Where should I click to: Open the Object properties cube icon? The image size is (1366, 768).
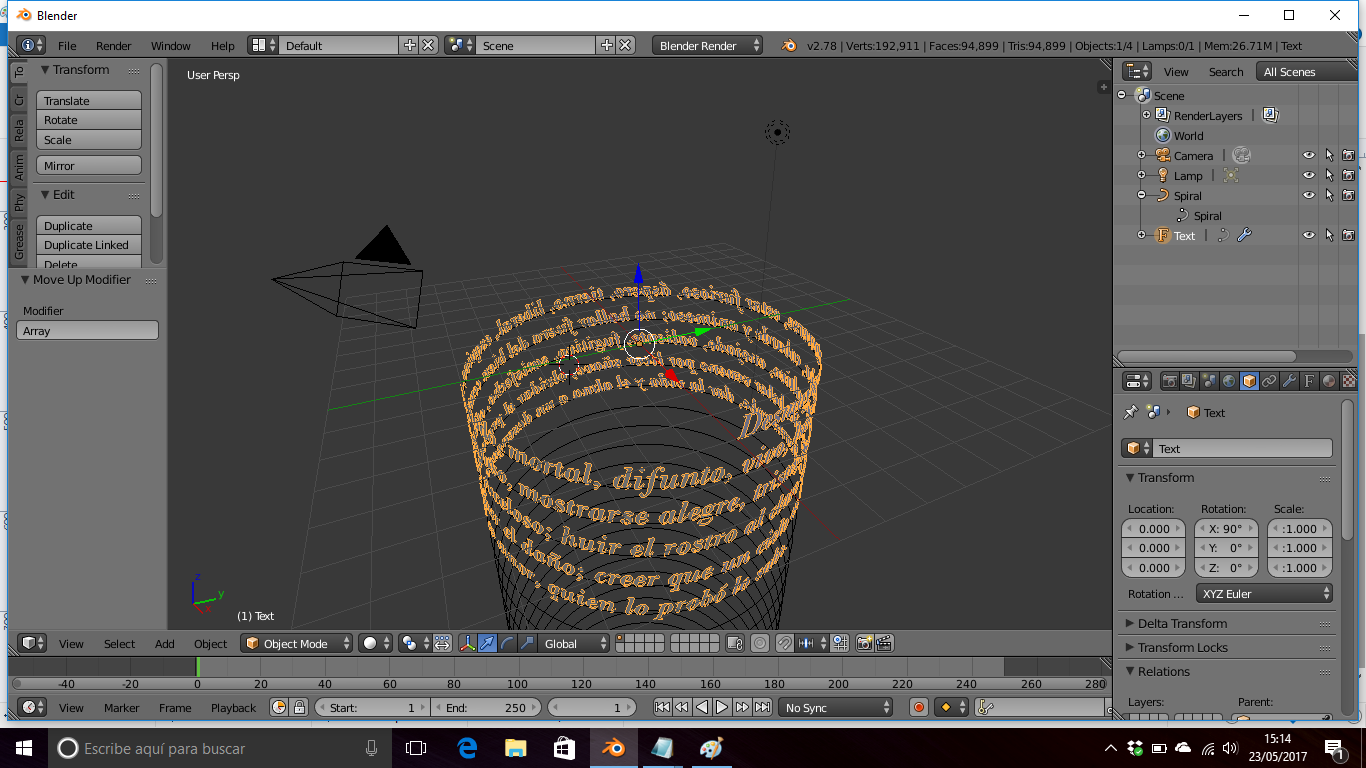tap(1249, 381)
